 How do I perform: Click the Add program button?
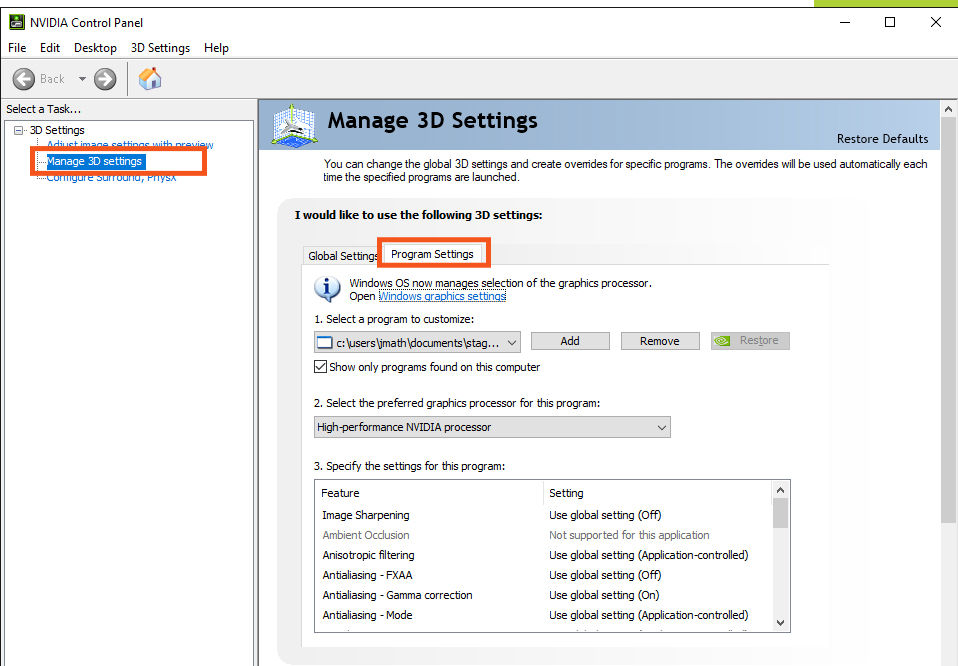tap(570, 341)
